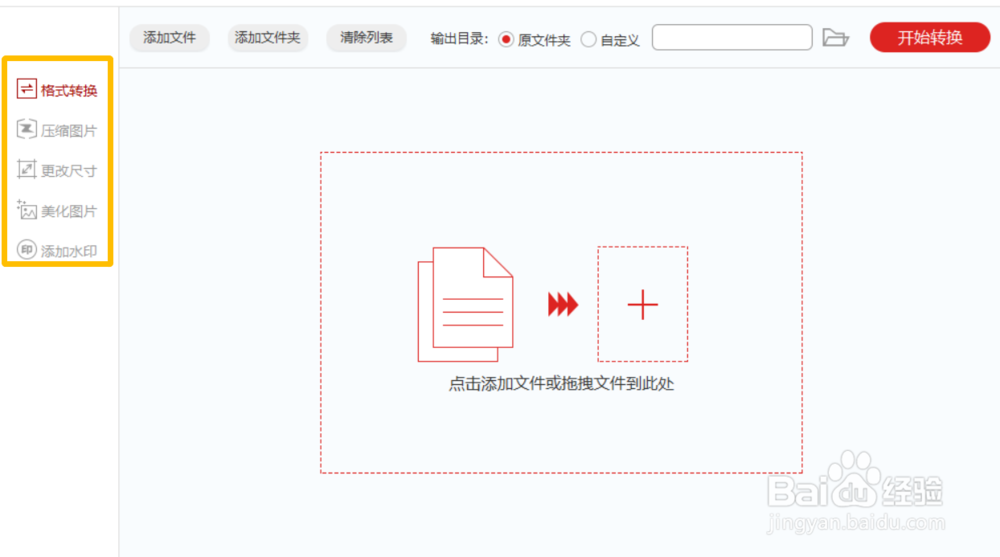The image size is (1000, 557).
Task: Click the 点击添加文件或拖拽文件到此处 text
Action: pyautogui.click(x=561, y=383)
